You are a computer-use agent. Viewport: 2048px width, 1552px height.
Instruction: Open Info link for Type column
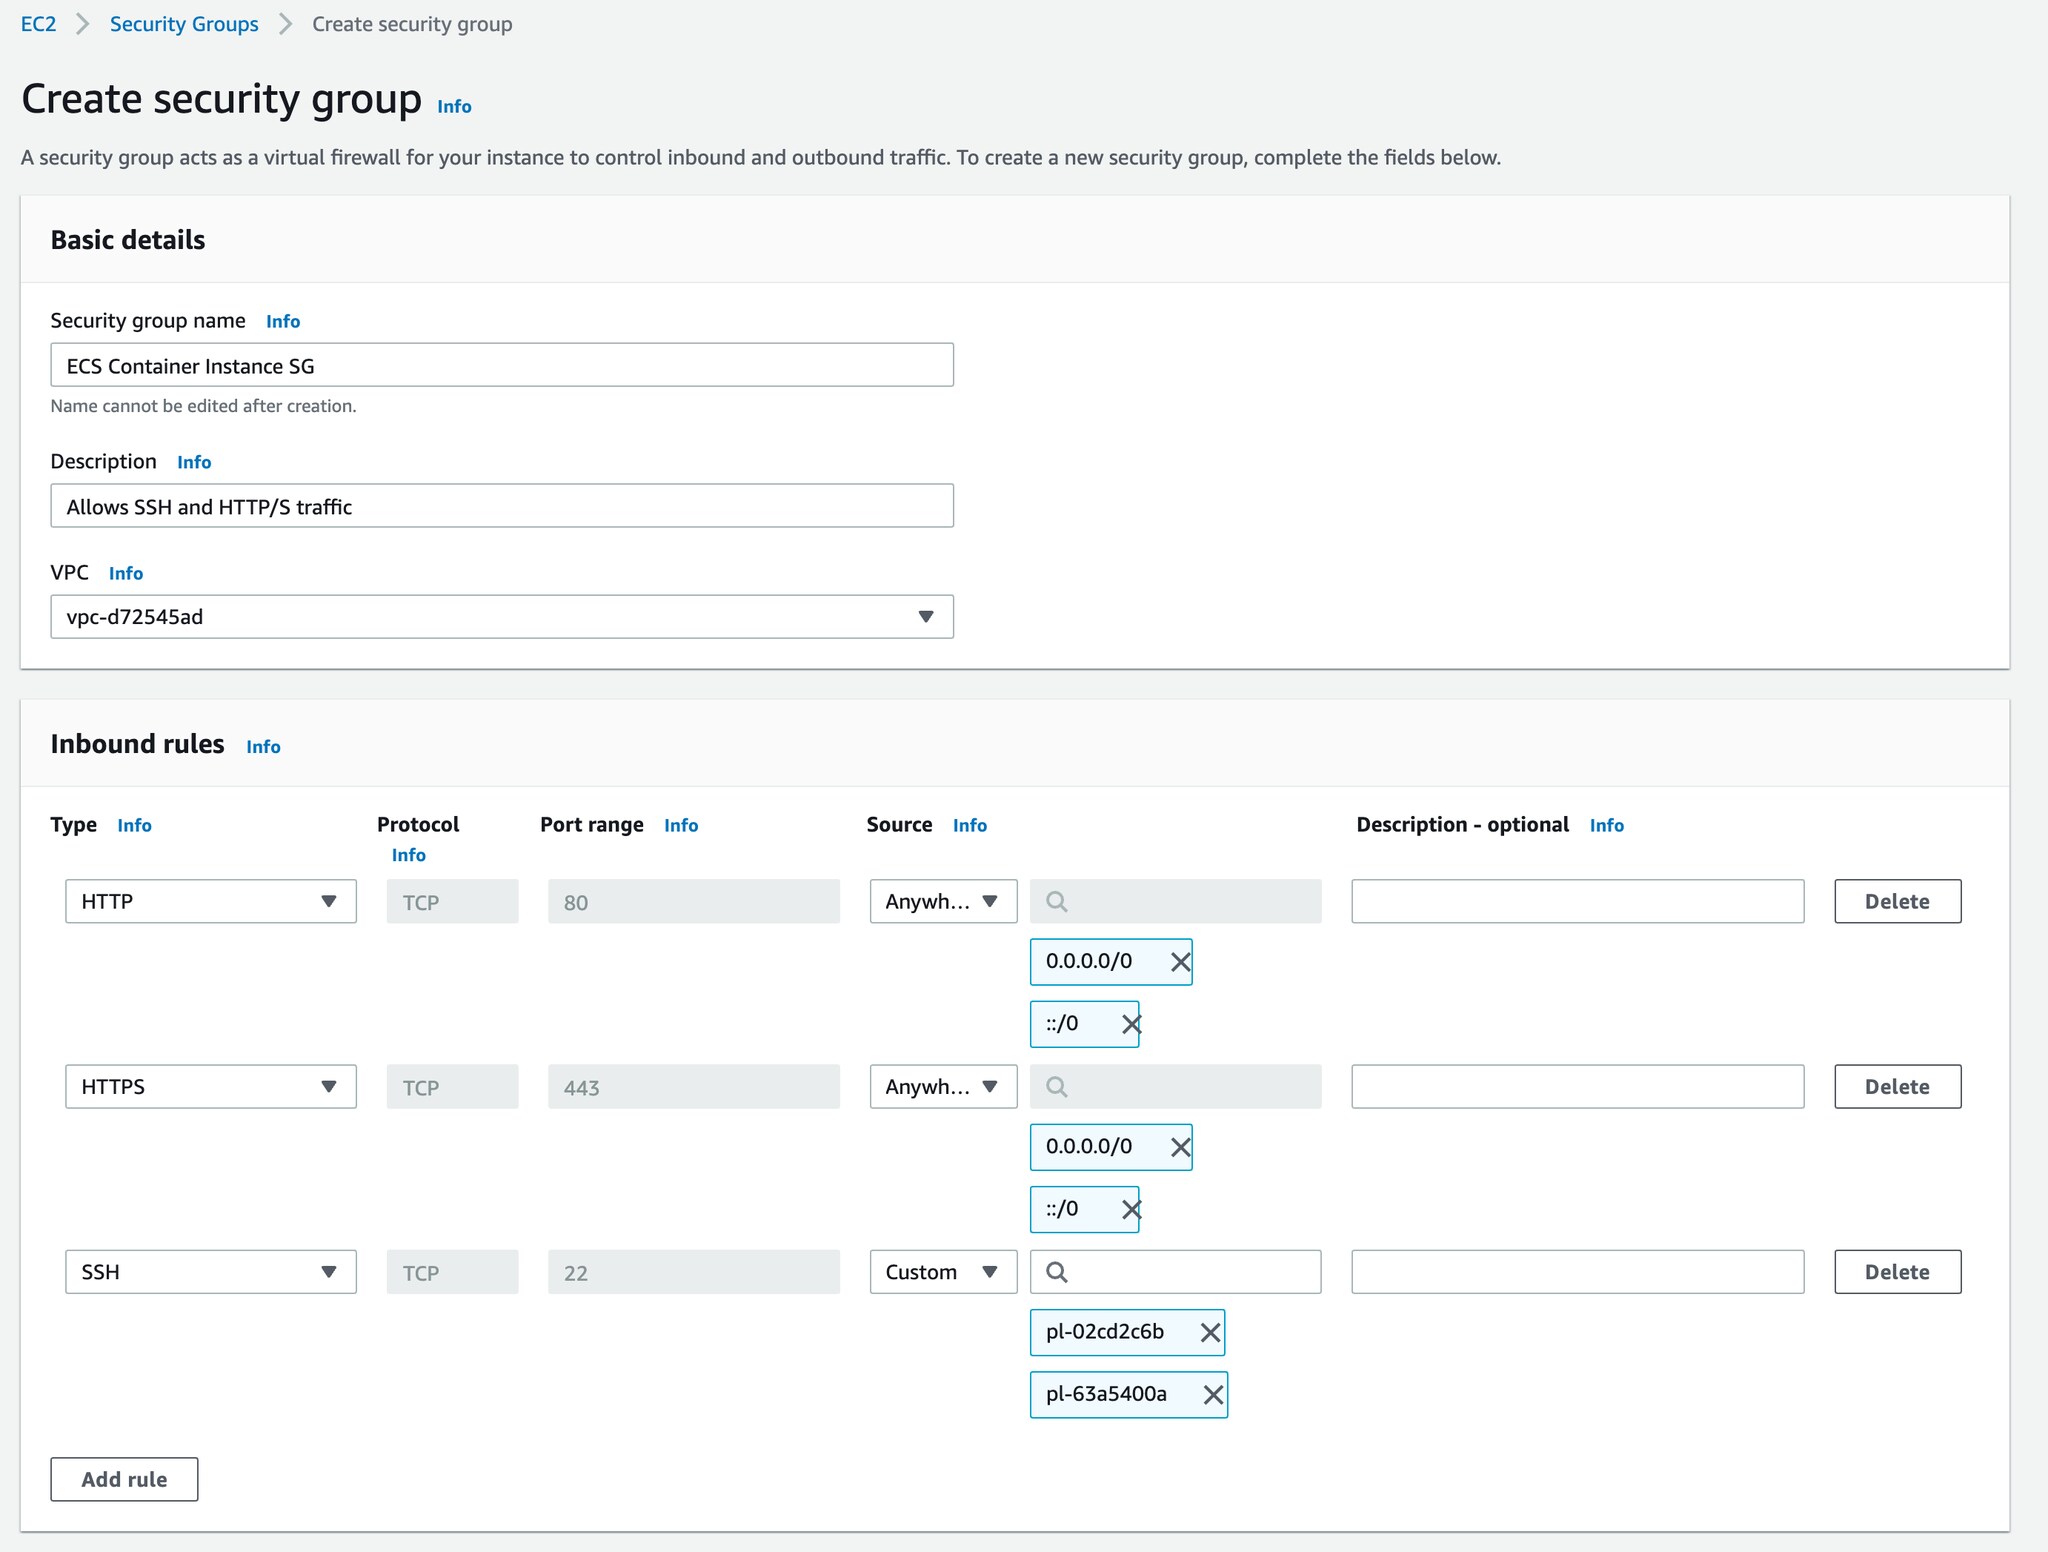[x=134, y=825]
